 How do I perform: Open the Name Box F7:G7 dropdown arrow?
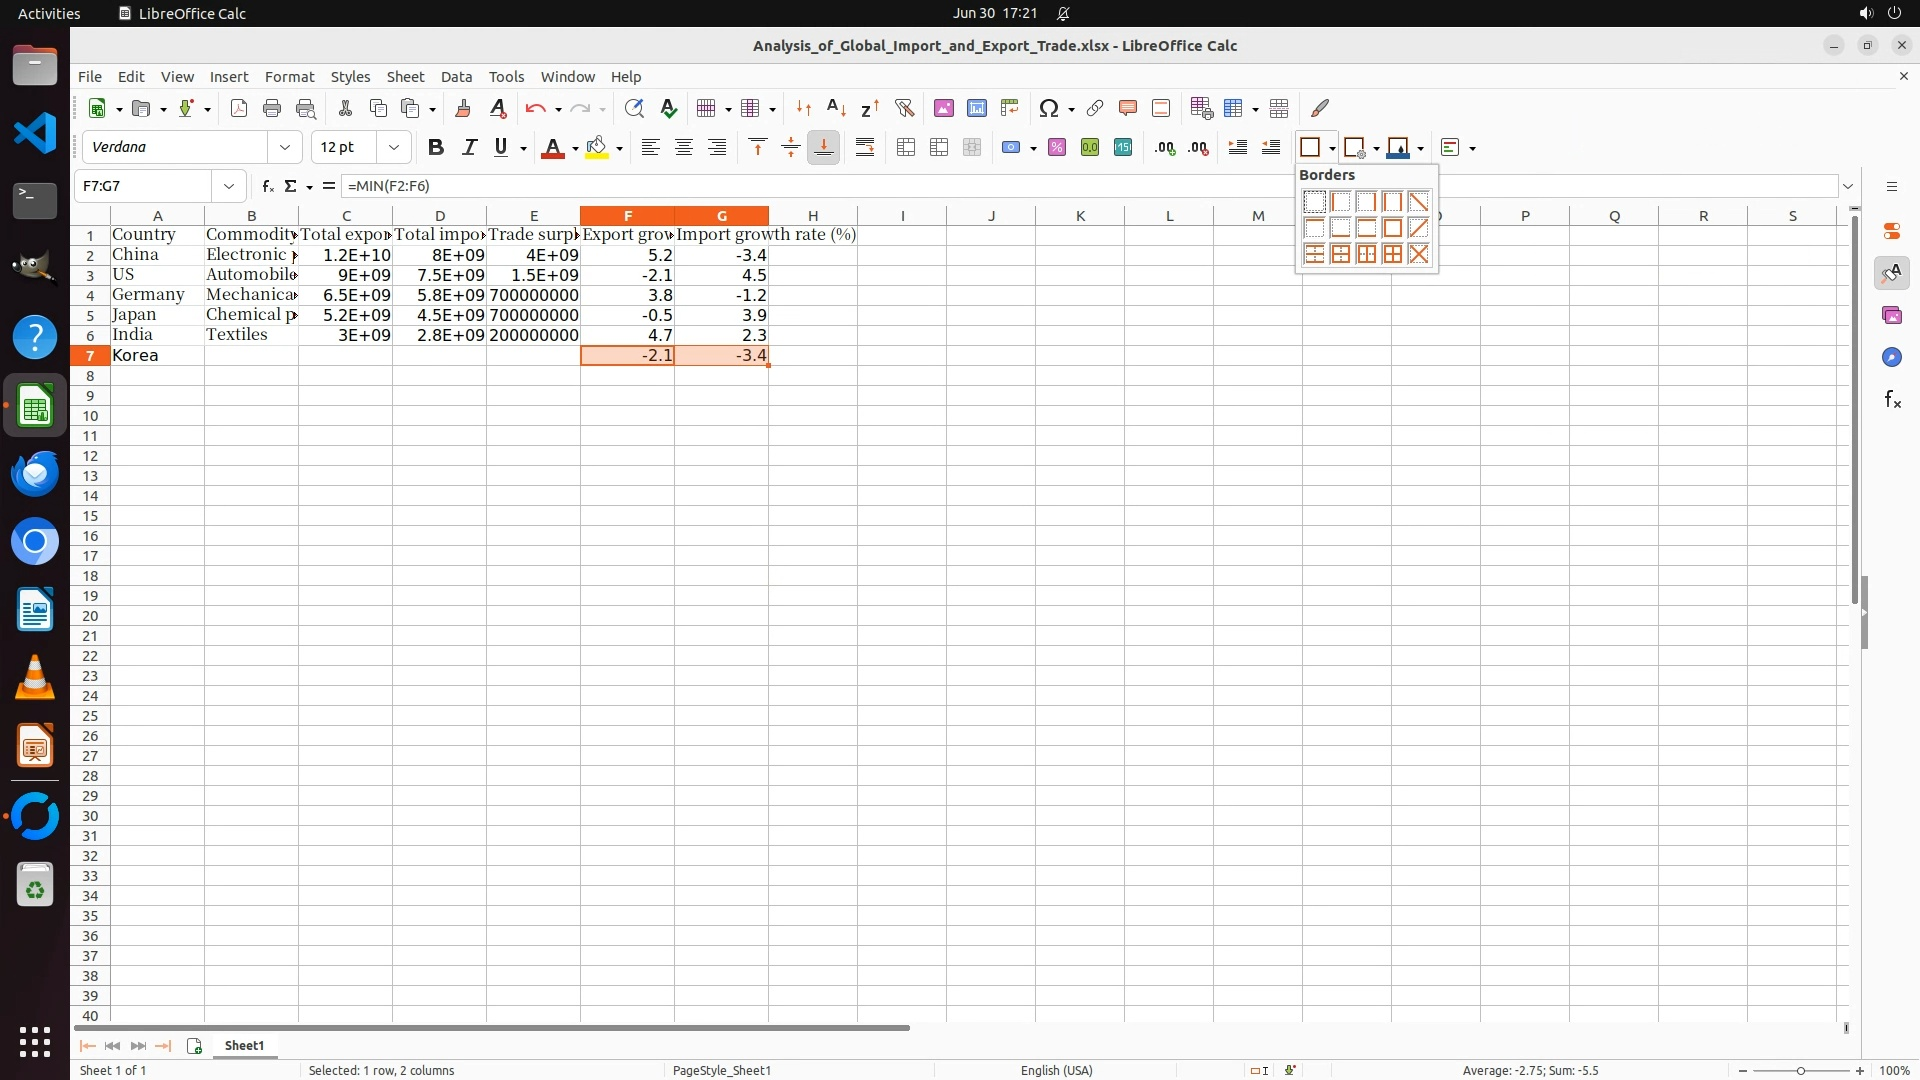pyautogui.click(x=229, y=186)
